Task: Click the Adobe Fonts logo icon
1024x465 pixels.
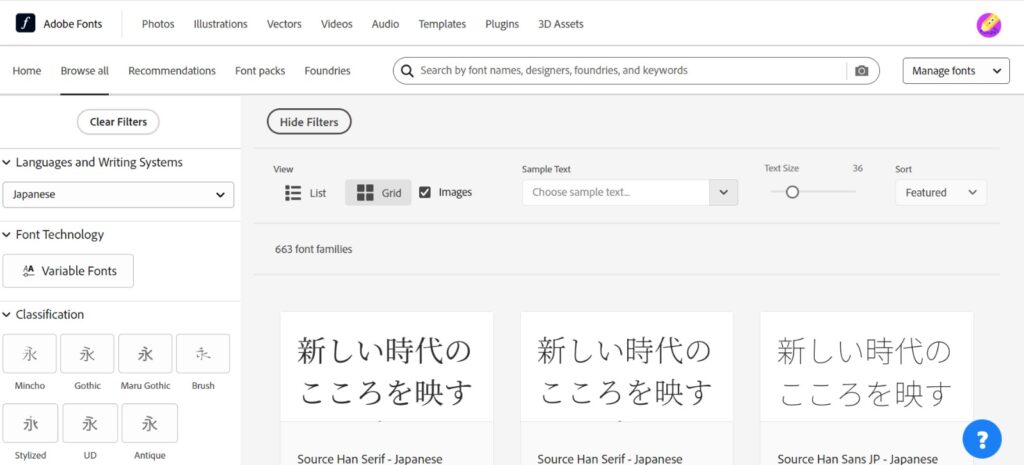Action: (x=25, y=23)
